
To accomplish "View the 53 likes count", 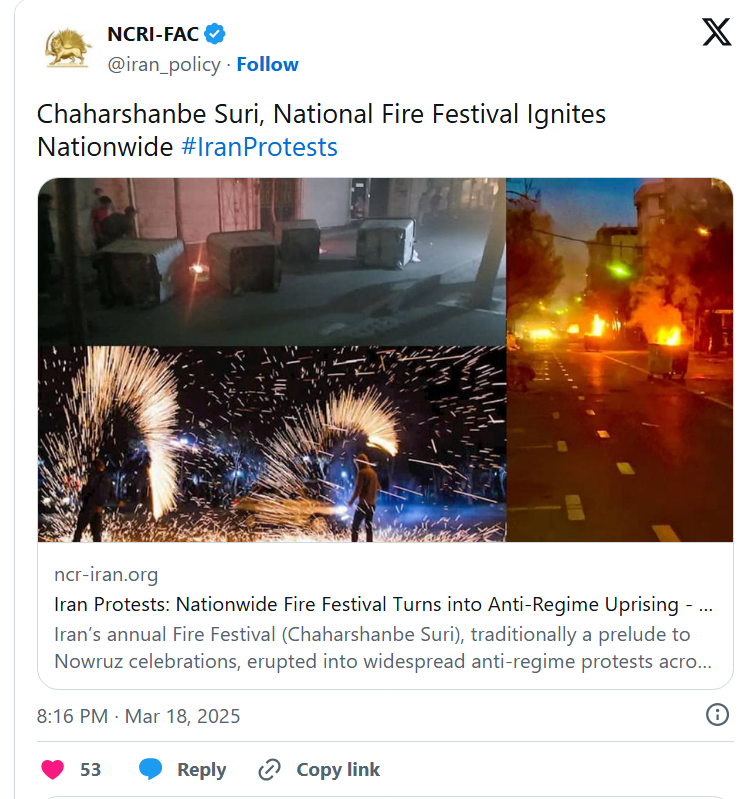I will [x=91, y=769].
